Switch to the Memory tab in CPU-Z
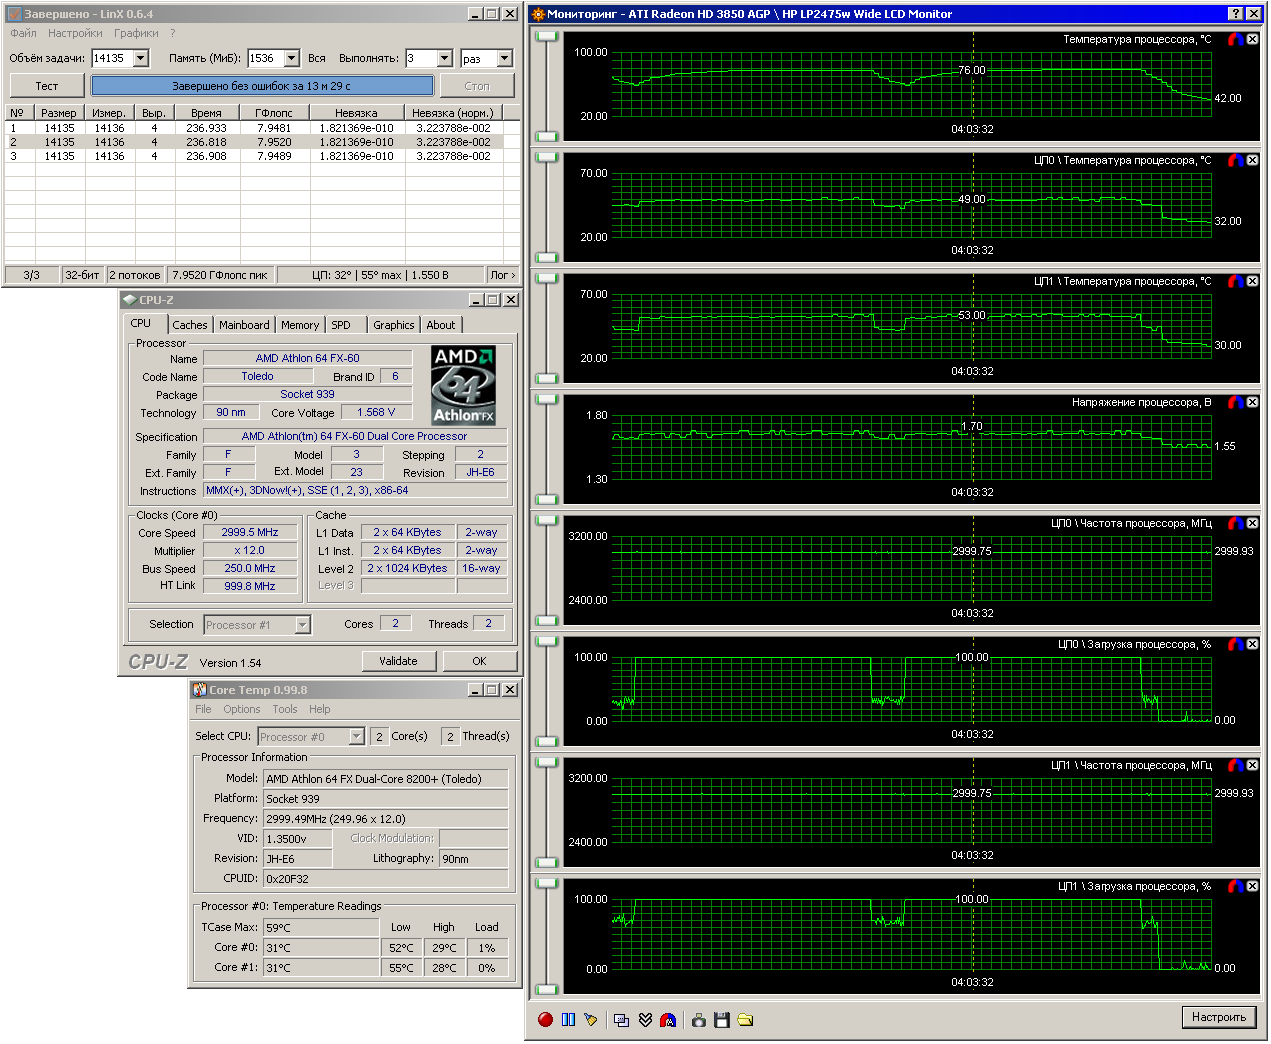1271x1044 pixels. (300, 325)
